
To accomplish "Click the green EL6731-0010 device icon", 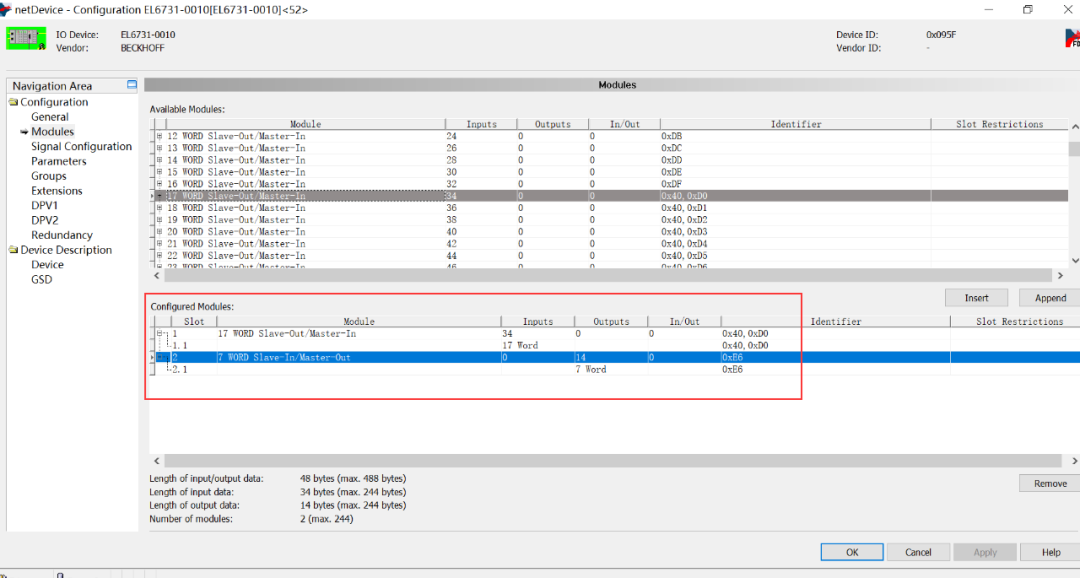I will [x=26, y=39].
